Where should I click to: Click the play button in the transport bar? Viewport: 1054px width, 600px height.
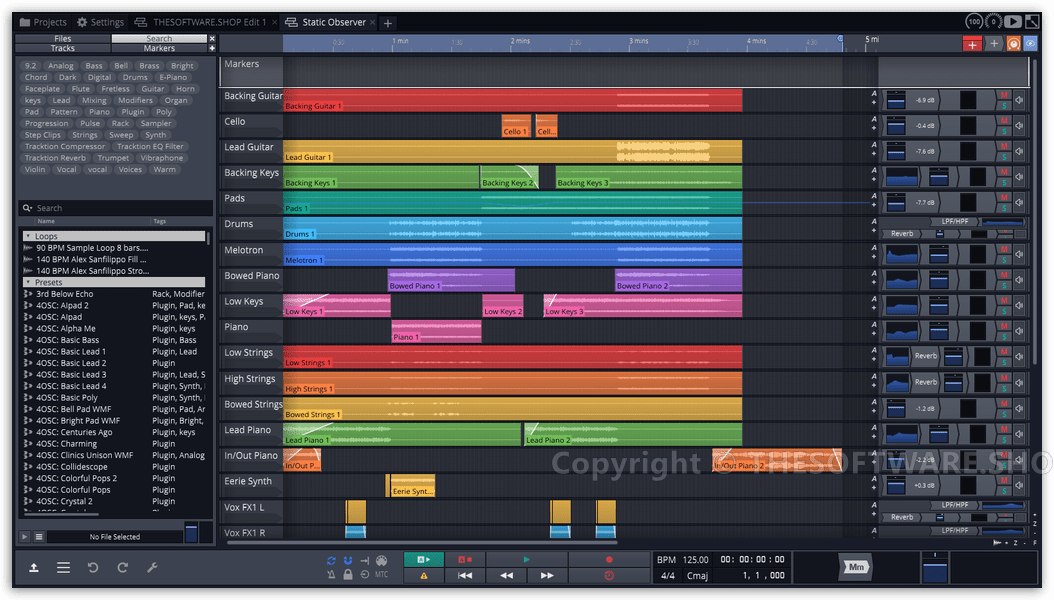(525, 558)
